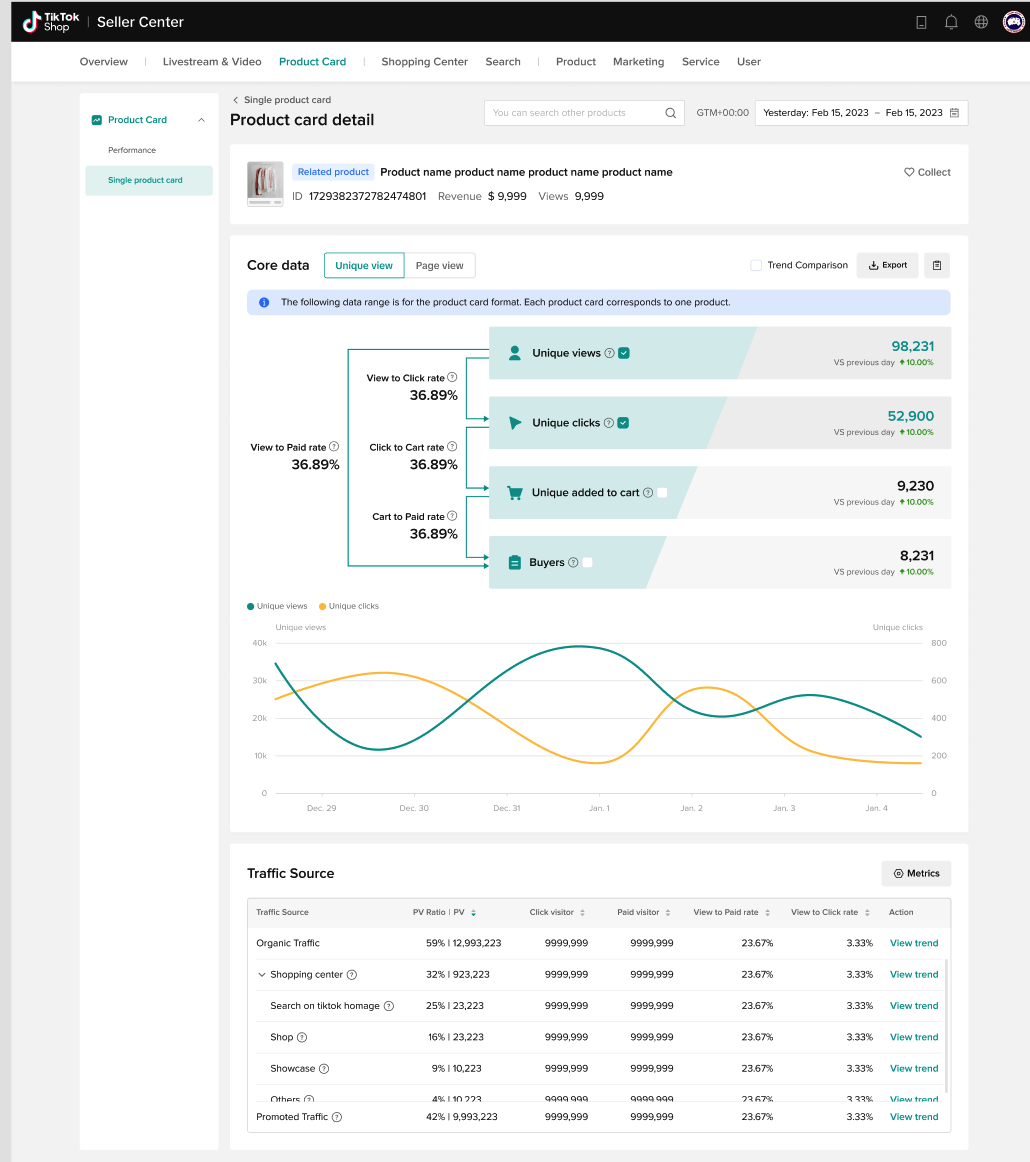Sort by the PV Ratio column arrow
Viewport: 1030px width, 1162px height.
coord(474,912)
